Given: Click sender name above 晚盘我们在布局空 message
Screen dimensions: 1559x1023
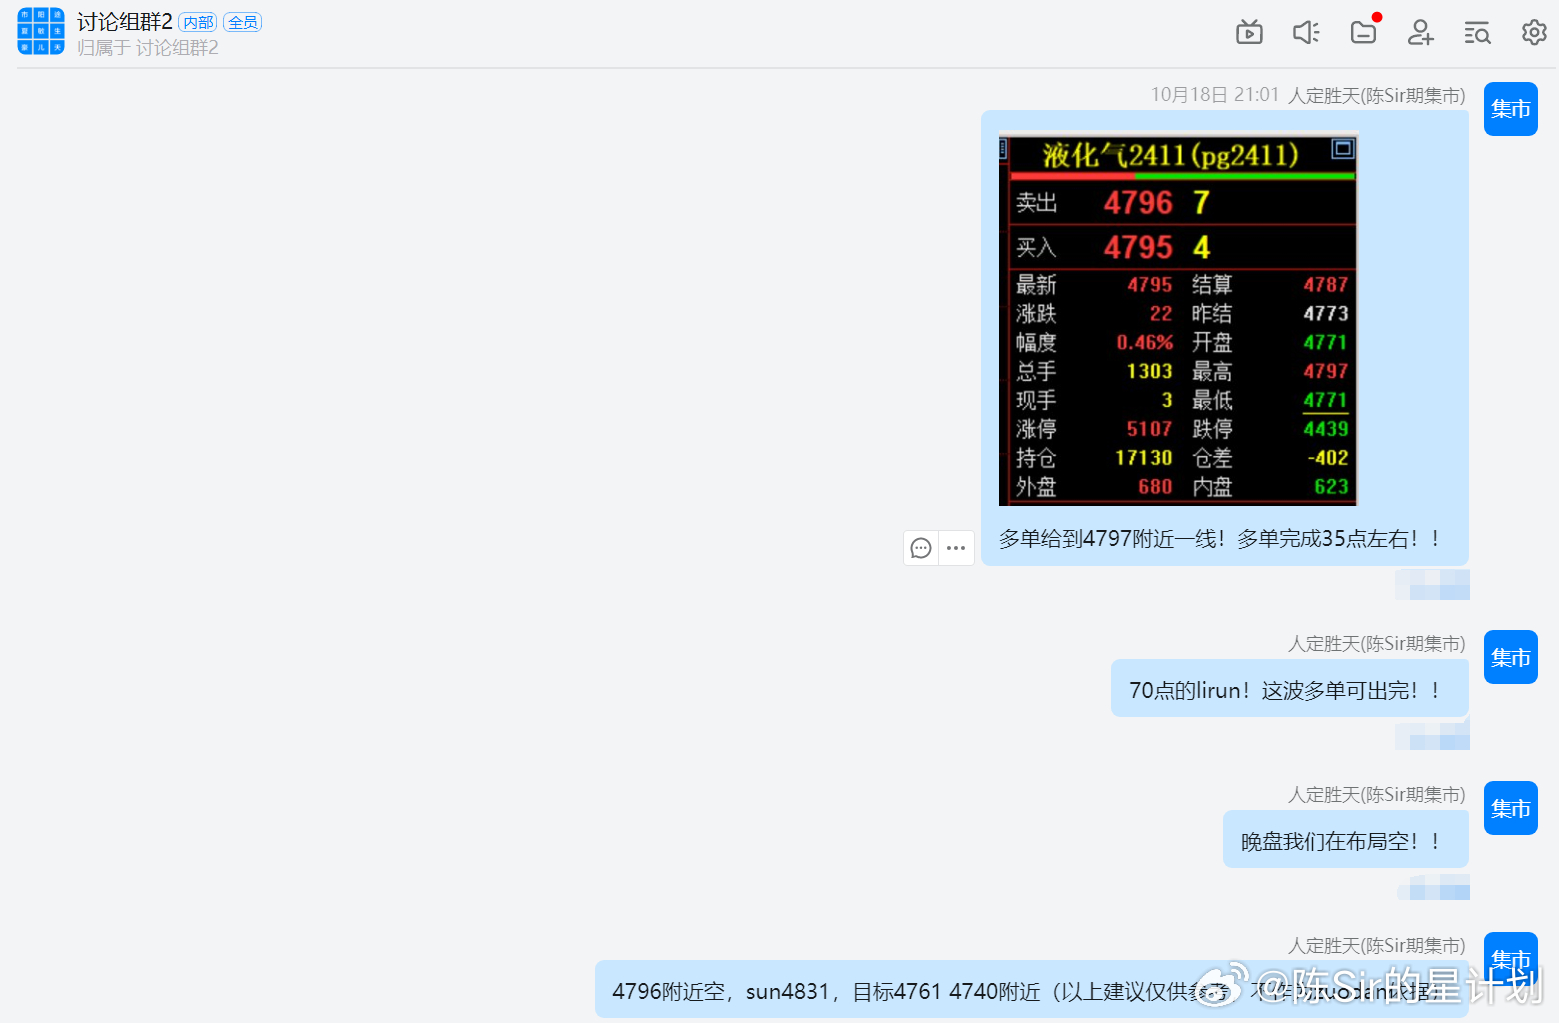Looking at the screenshot, I should point(1376,794).
